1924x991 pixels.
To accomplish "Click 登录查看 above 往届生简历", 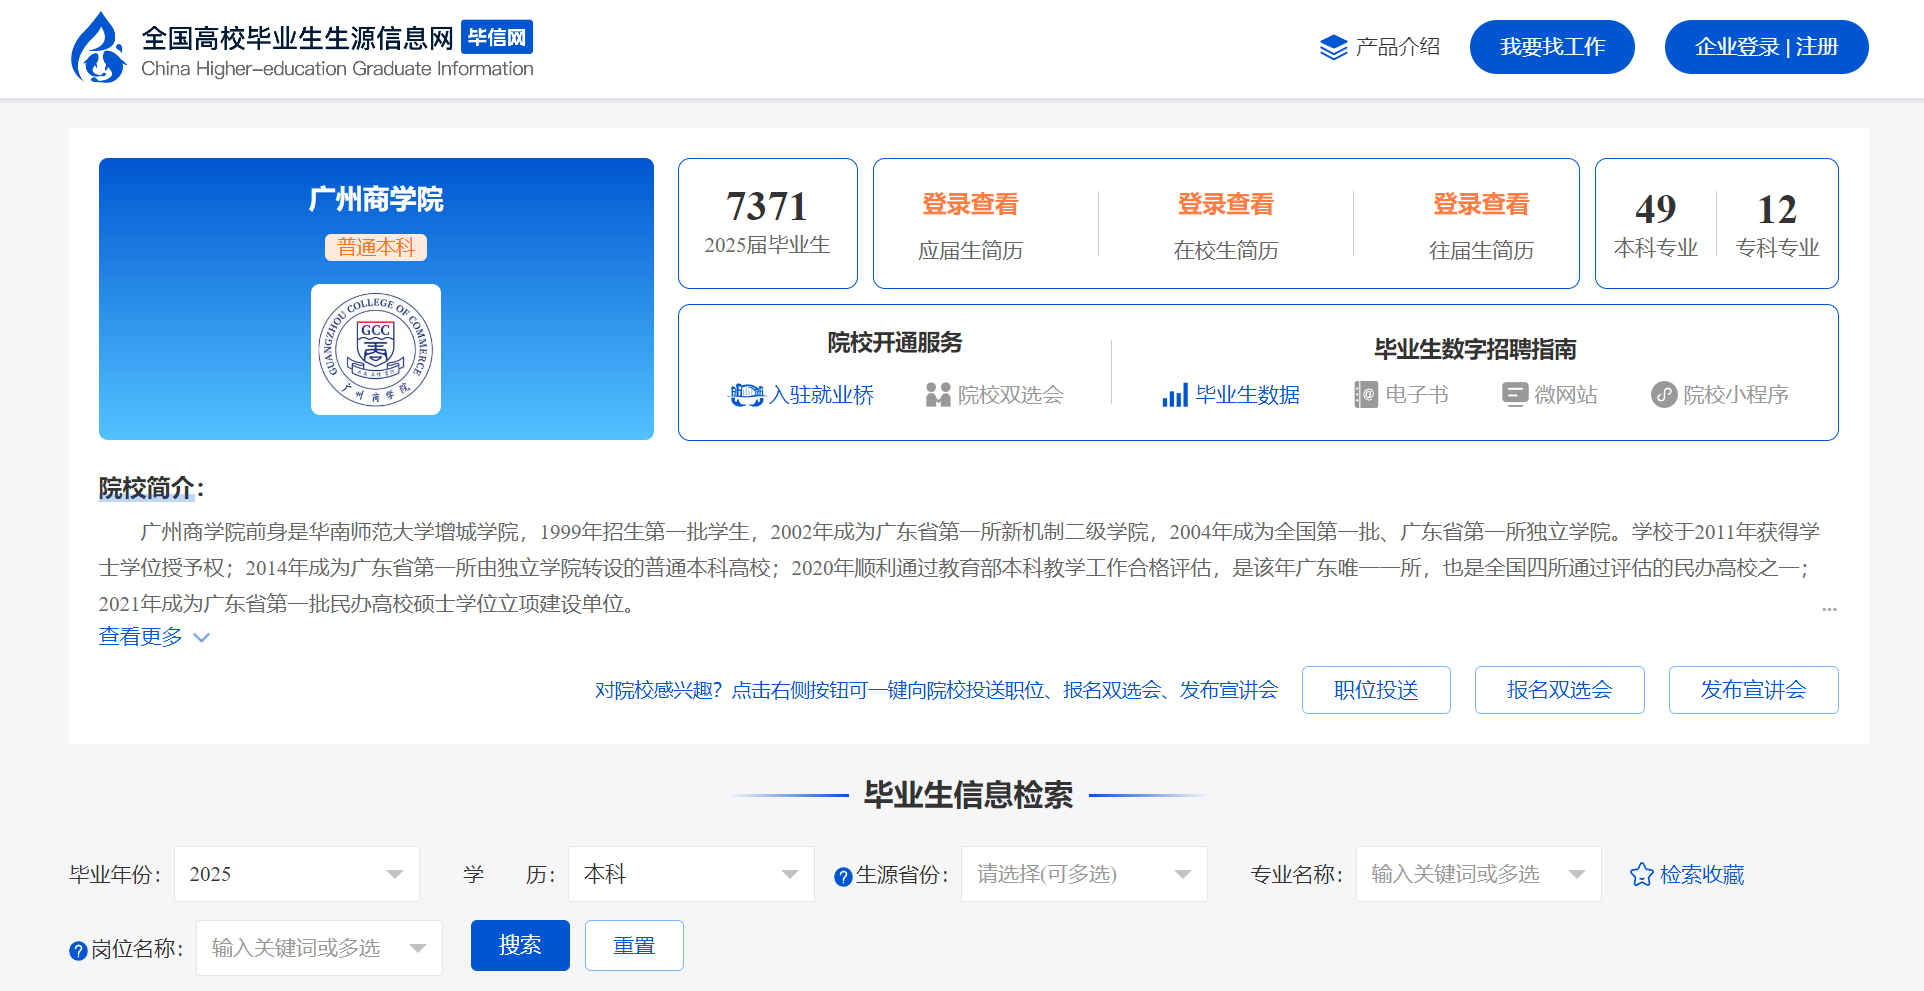I will coord(1481,205).
